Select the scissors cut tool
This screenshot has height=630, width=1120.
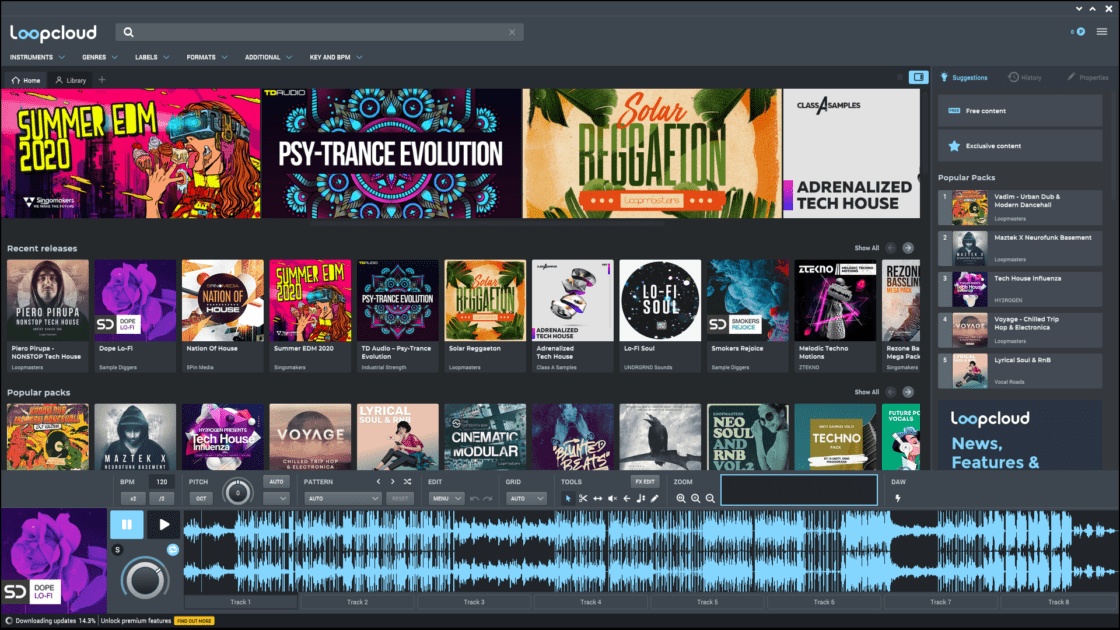click(583, 499)
